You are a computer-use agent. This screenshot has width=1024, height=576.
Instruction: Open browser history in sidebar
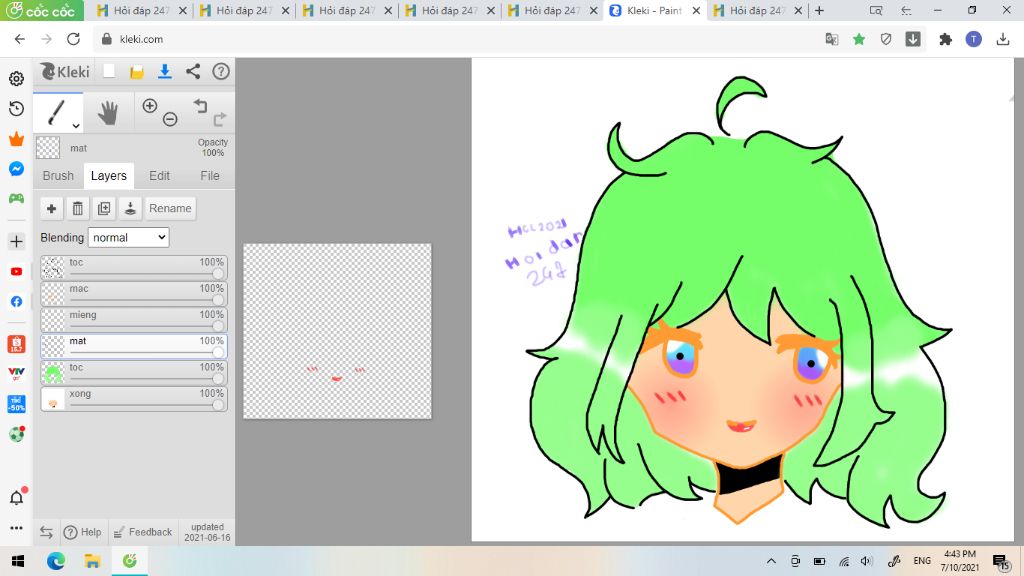pyautogui.click(x=16, y=108)
